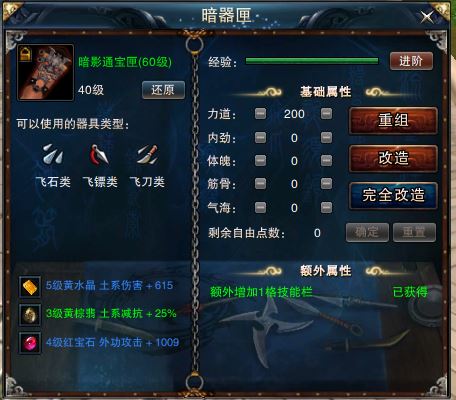
Task: Click the 暗影通宝匣 item icon
Action: pyautogui.click(x=45, y=72)
